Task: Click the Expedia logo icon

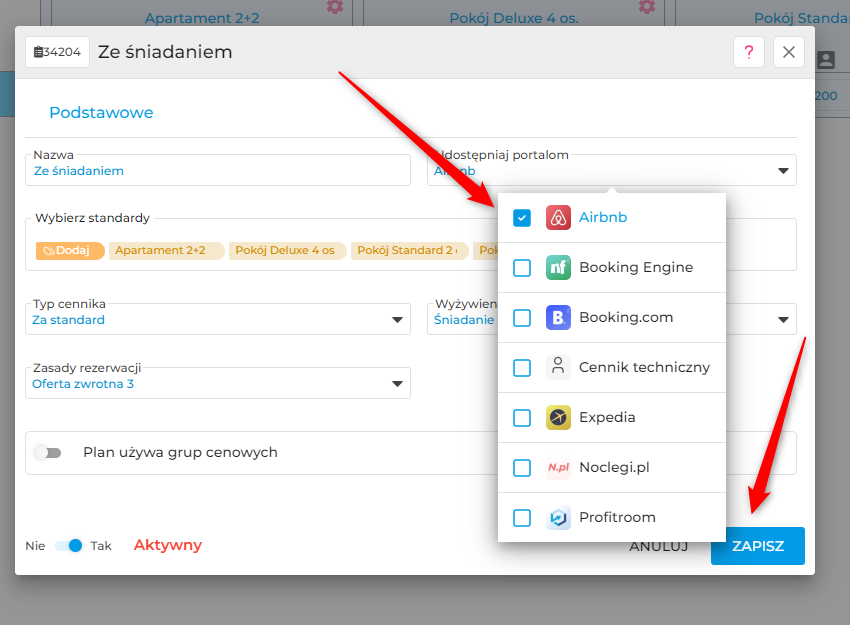Action: (x=558, y=417)
